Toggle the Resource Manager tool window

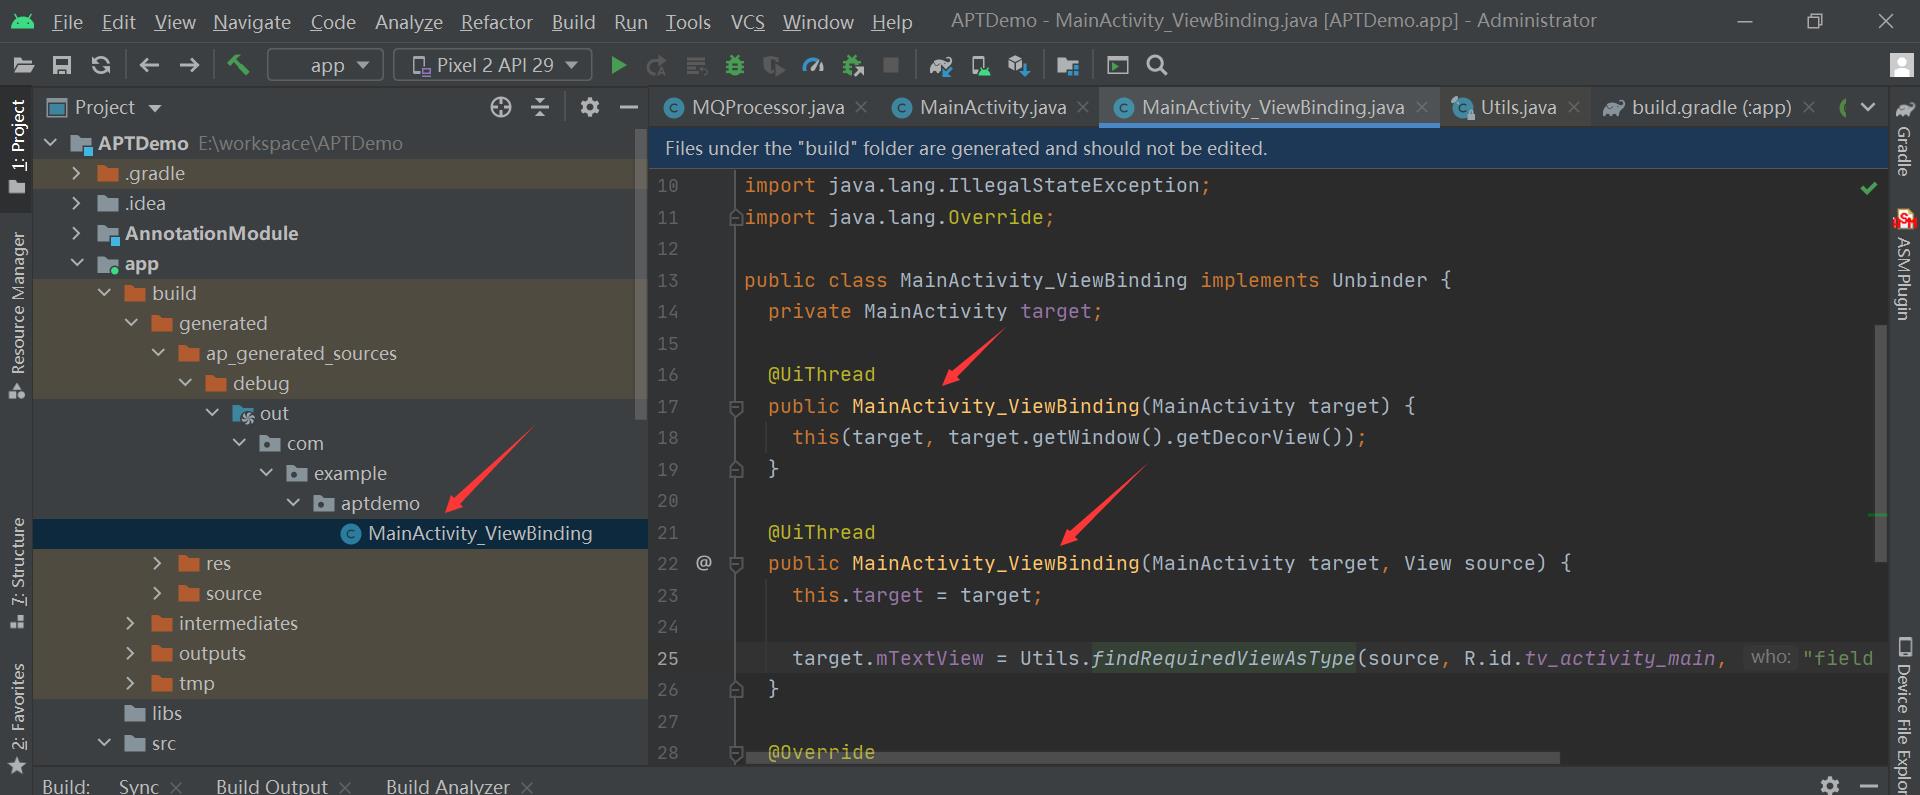(17, 315)
